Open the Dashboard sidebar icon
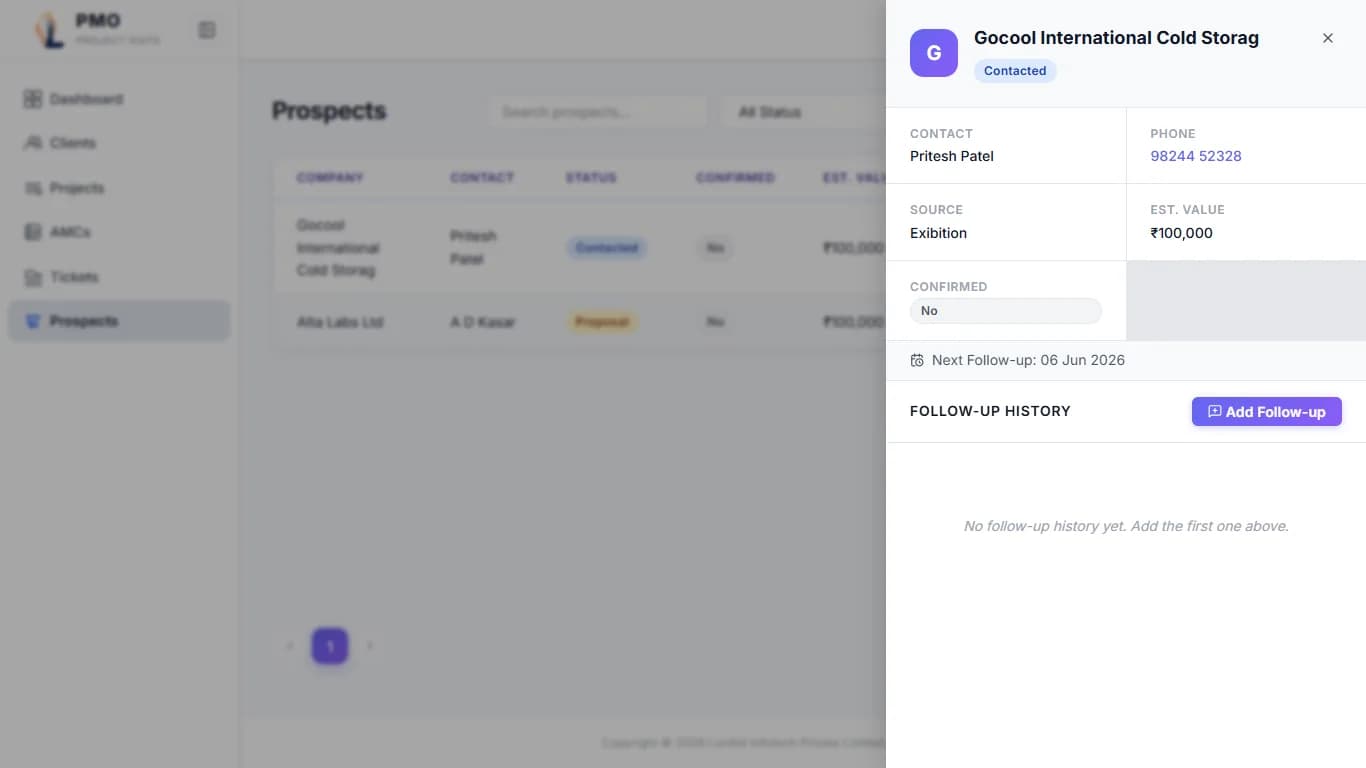The image size is (1366, 768). click(31, 98)
